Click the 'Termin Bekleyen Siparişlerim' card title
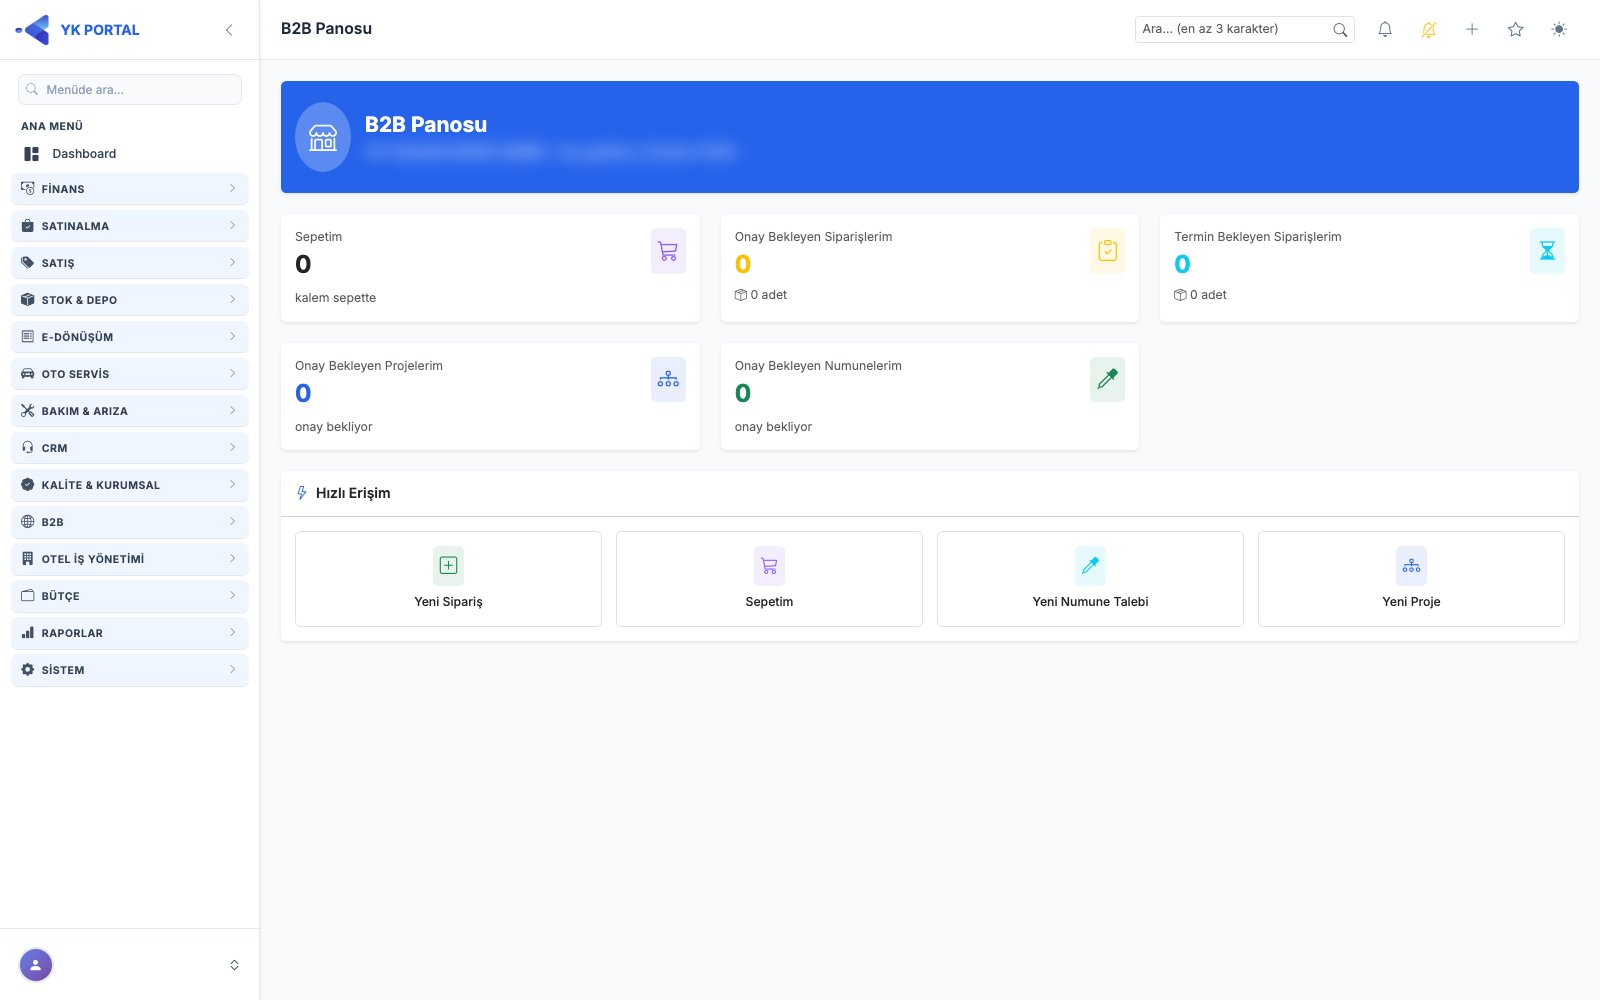The width and height of the screenshot is (1600, 1000). coord(1257,237)
